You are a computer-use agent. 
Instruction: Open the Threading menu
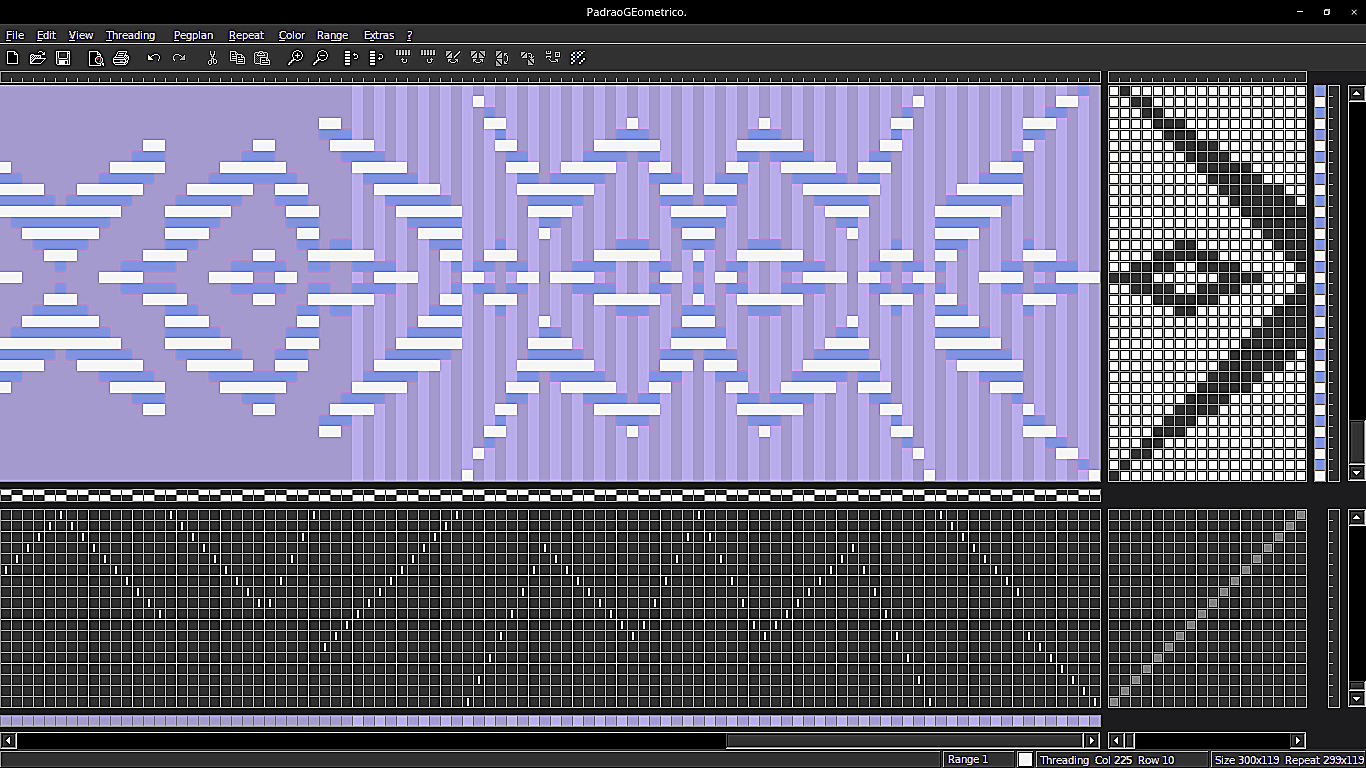pos(130,35)
